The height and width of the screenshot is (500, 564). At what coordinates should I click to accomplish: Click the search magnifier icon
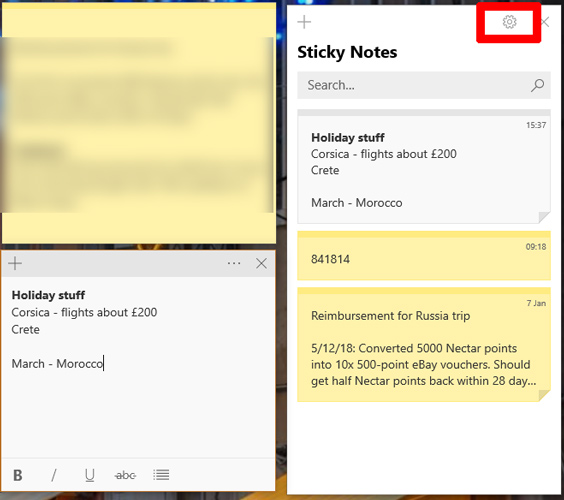click(x=537, y=85)
